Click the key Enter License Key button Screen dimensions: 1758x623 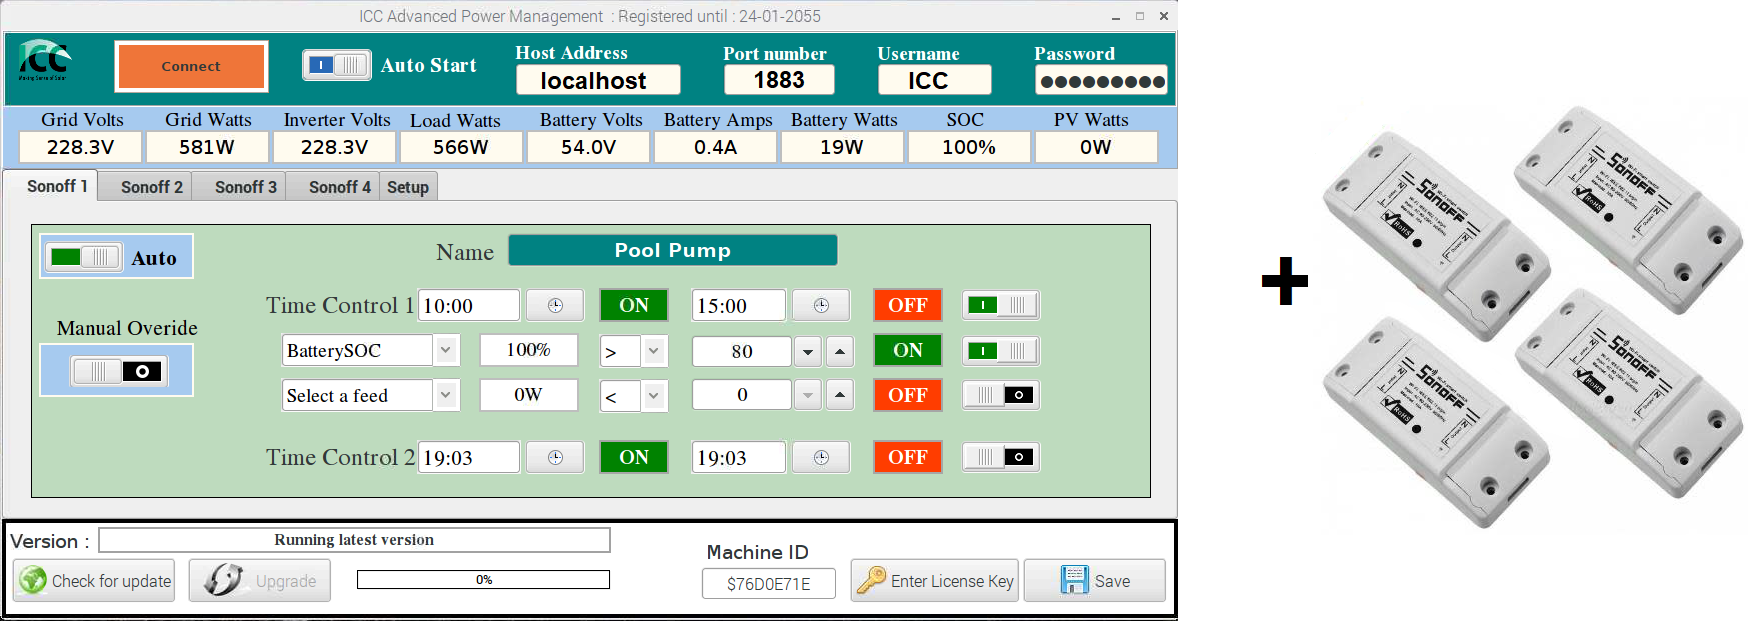tap(935, 581)
